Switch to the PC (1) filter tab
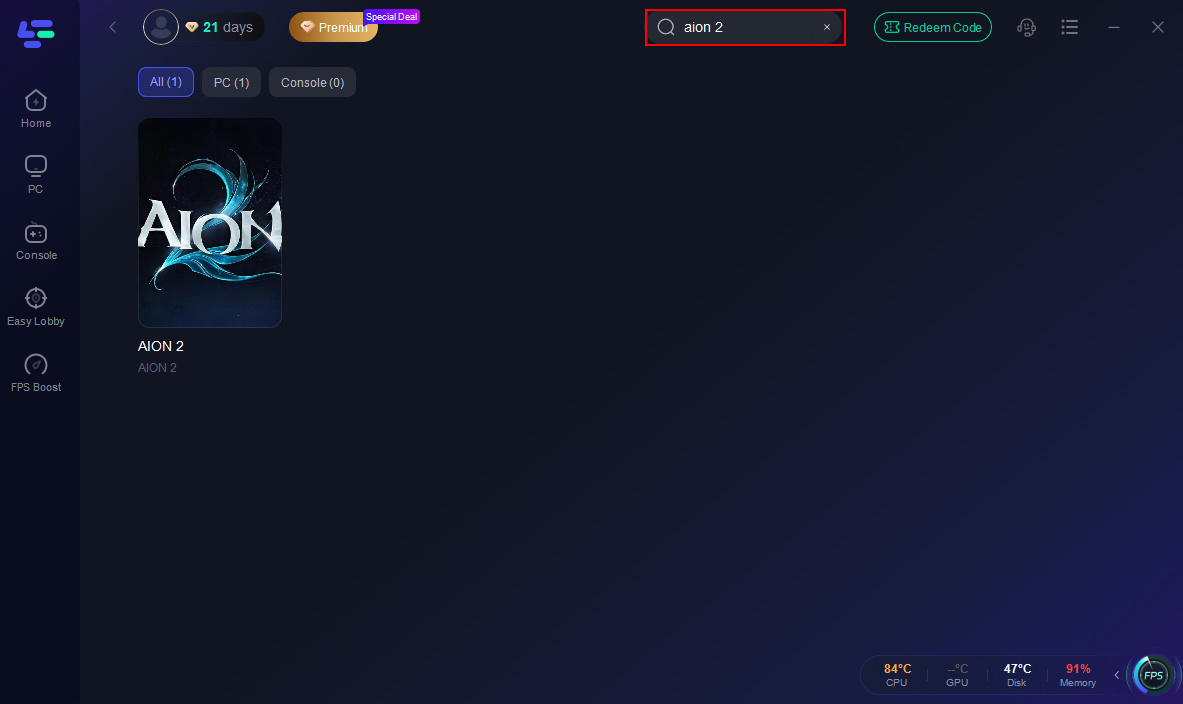The image size is (1183, 704). [x=231, y=82]
